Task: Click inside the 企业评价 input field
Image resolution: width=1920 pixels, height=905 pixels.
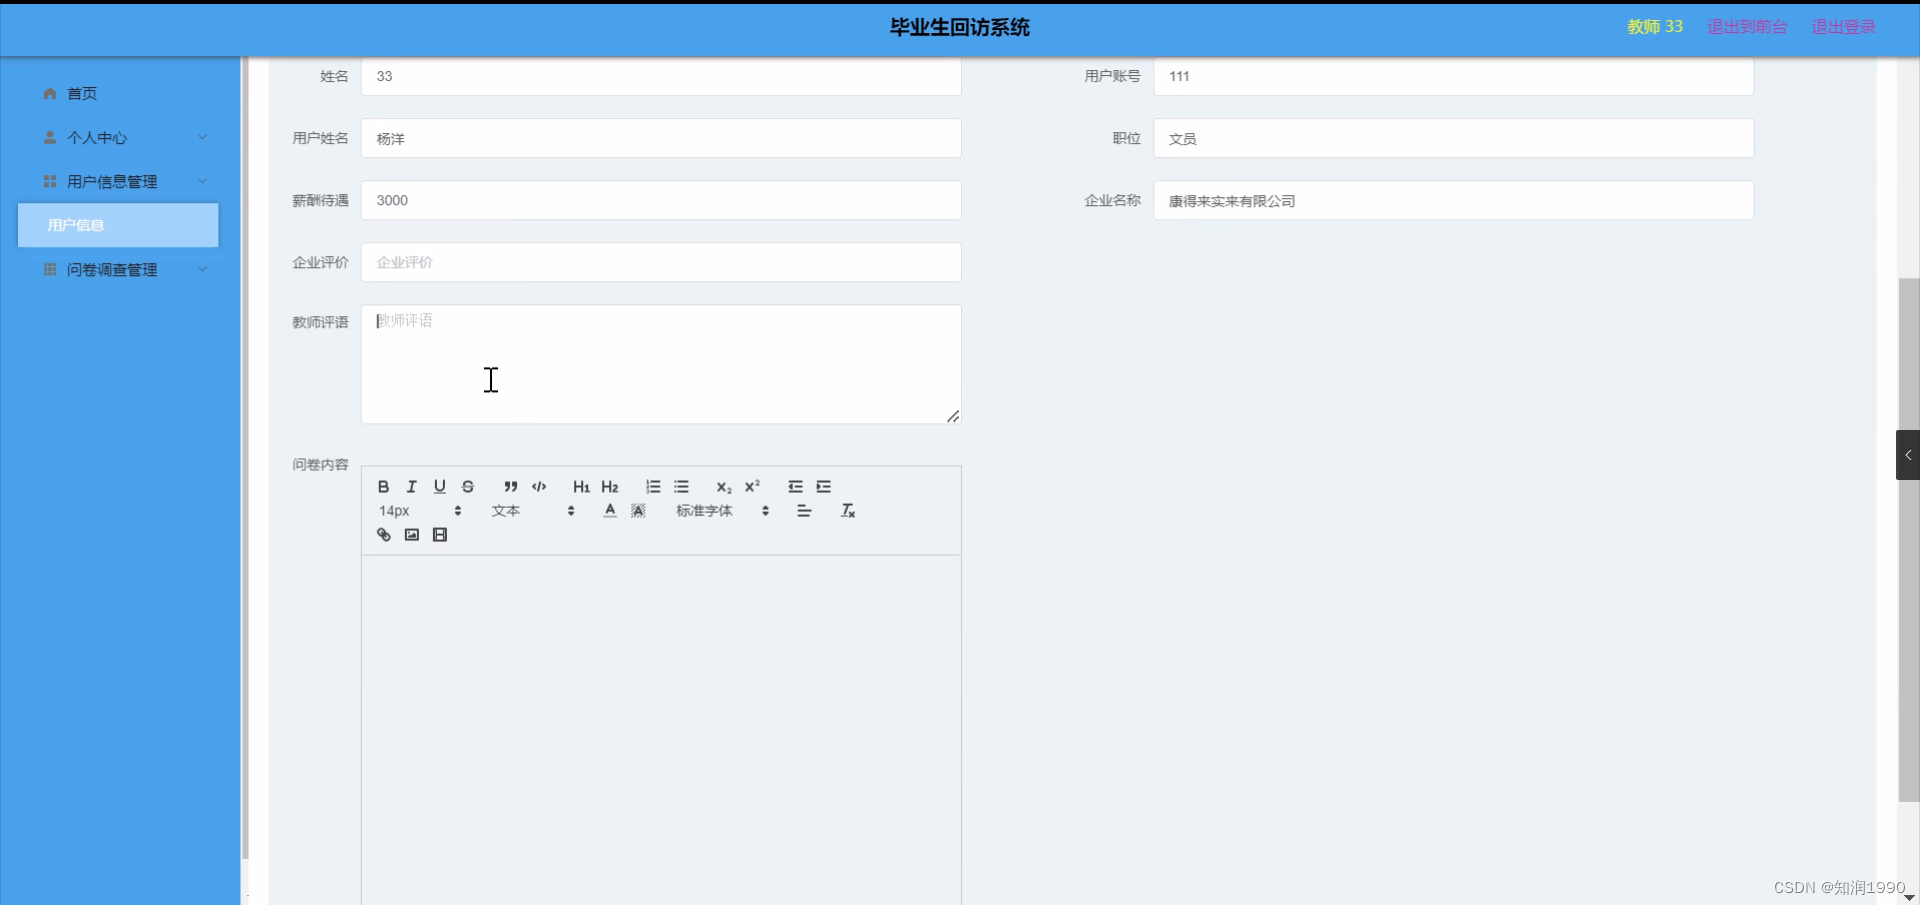Action: tap(660, 262)
